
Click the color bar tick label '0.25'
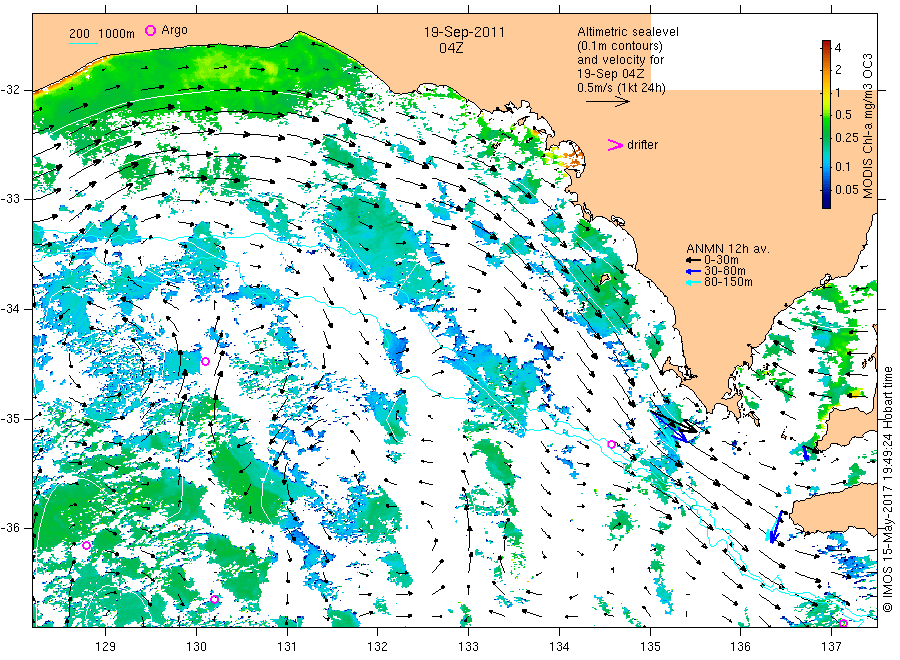click(x=847, y=138)
